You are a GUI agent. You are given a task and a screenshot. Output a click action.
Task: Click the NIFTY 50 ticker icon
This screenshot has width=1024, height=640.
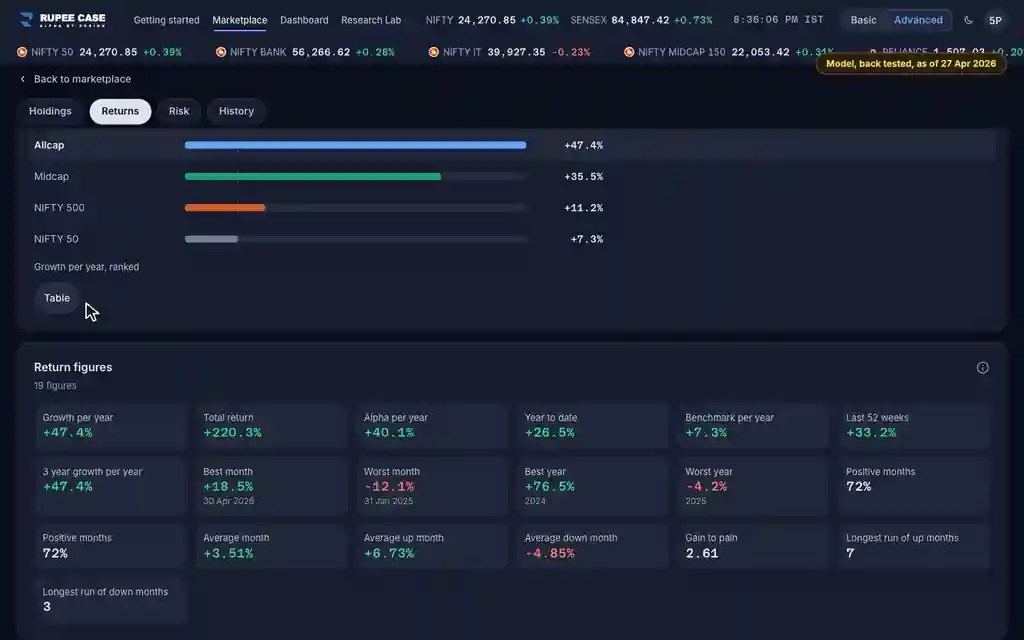coord(22,52)
